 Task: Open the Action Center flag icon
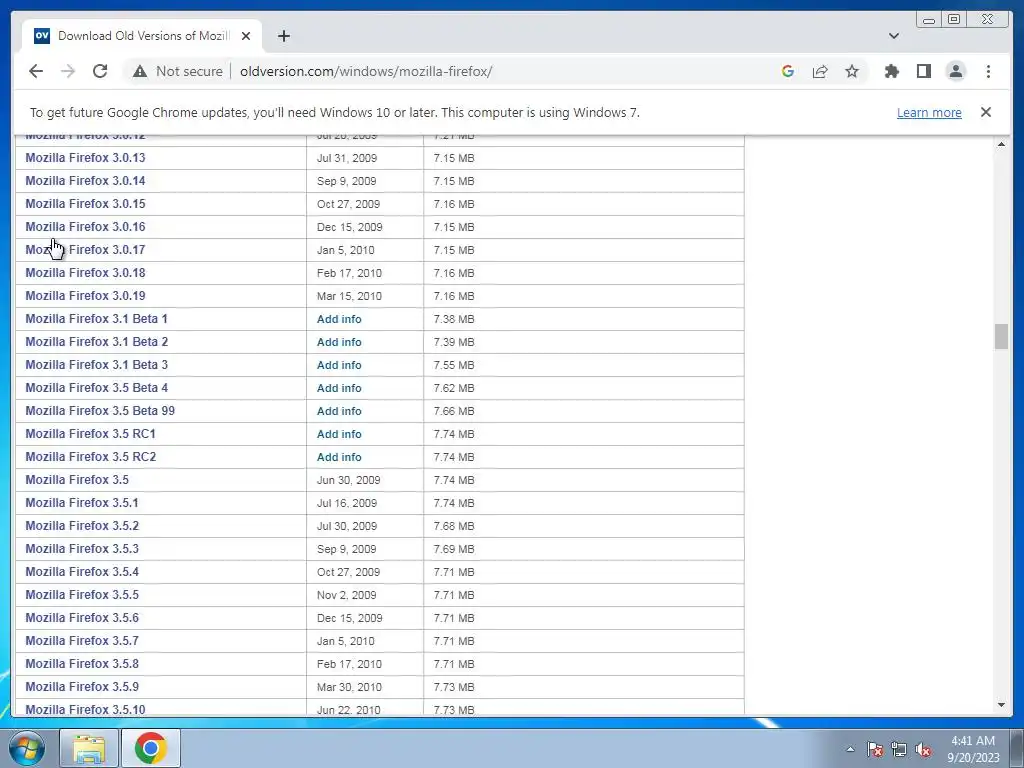[874, 749]
